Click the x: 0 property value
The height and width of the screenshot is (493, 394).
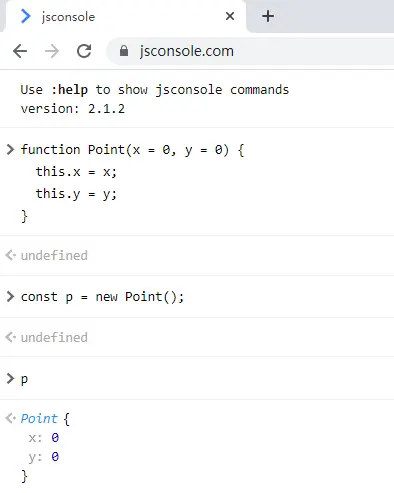coord(55,437)
